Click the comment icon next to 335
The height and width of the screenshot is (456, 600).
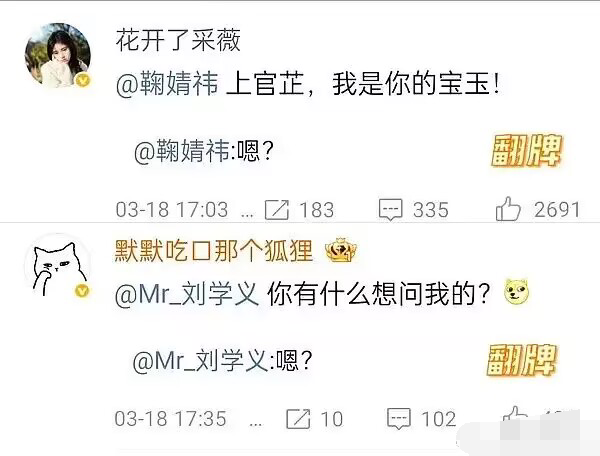point(390,210)
